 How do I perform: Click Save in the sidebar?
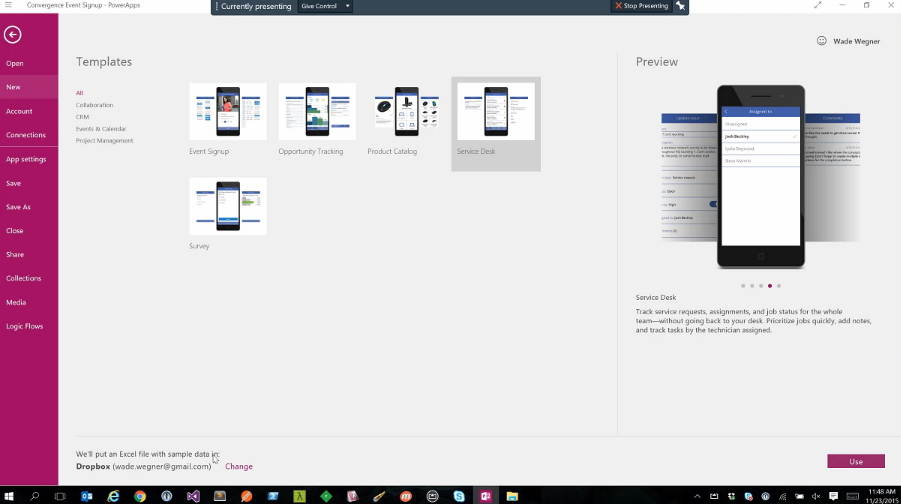tap(13, 183)
